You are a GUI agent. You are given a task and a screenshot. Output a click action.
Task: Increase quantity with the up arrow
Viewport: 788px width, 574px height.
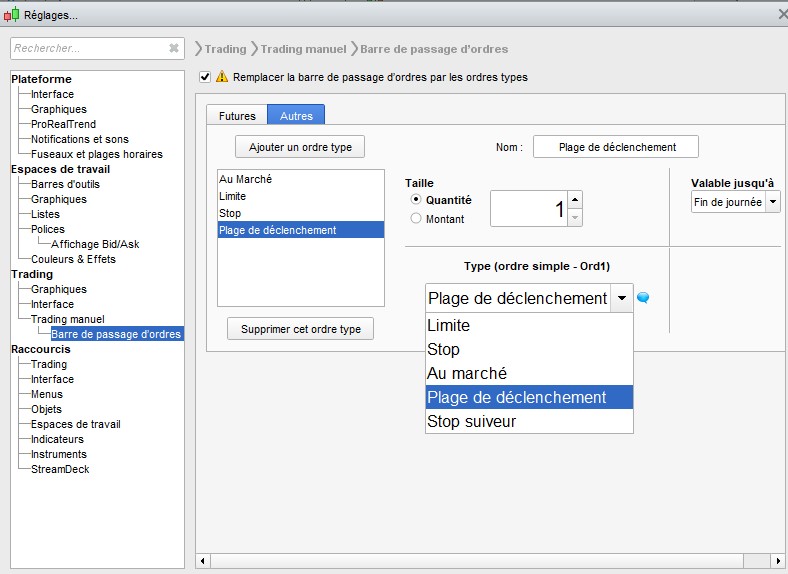(x=575, y=200)
